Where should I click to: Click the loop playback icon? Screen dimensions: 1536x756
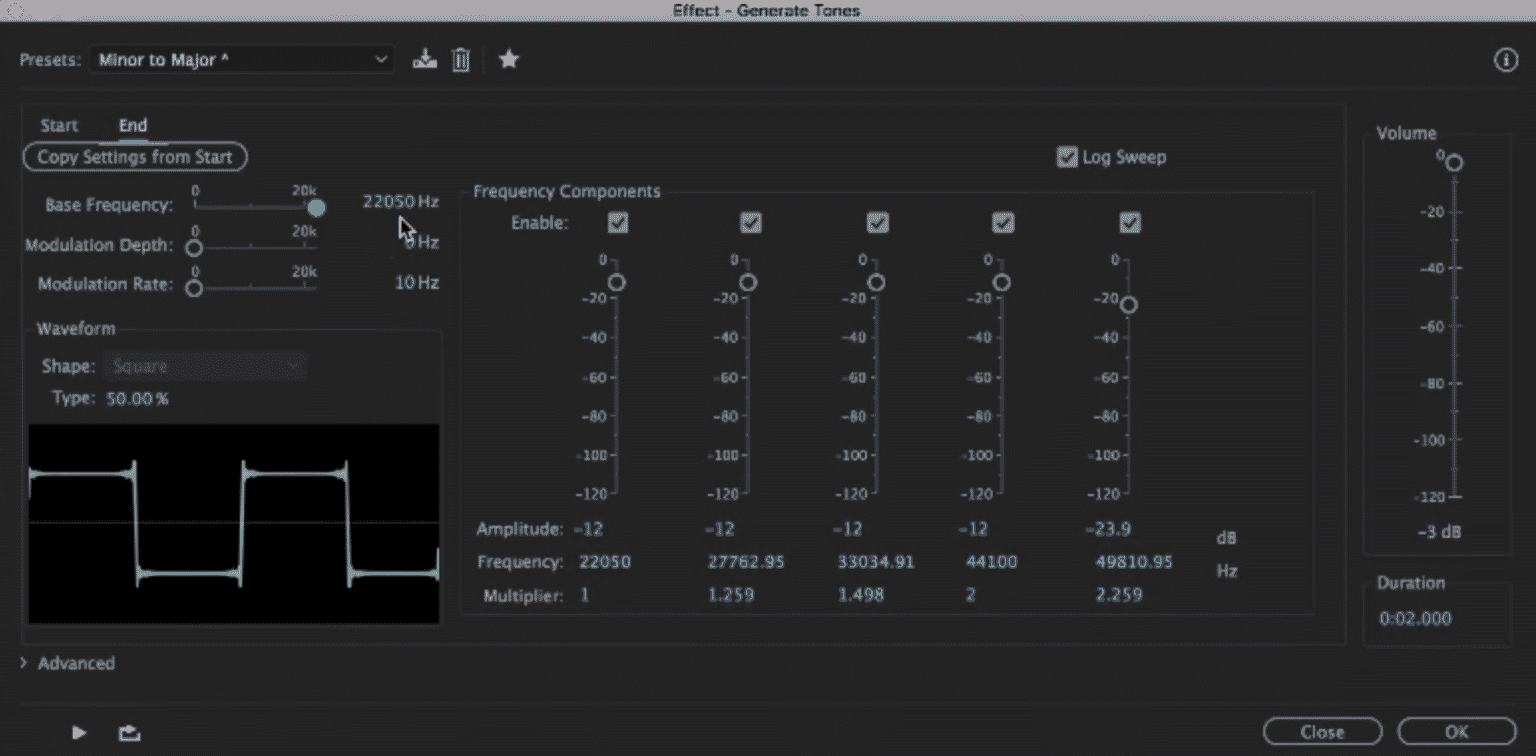coord(129,732)
